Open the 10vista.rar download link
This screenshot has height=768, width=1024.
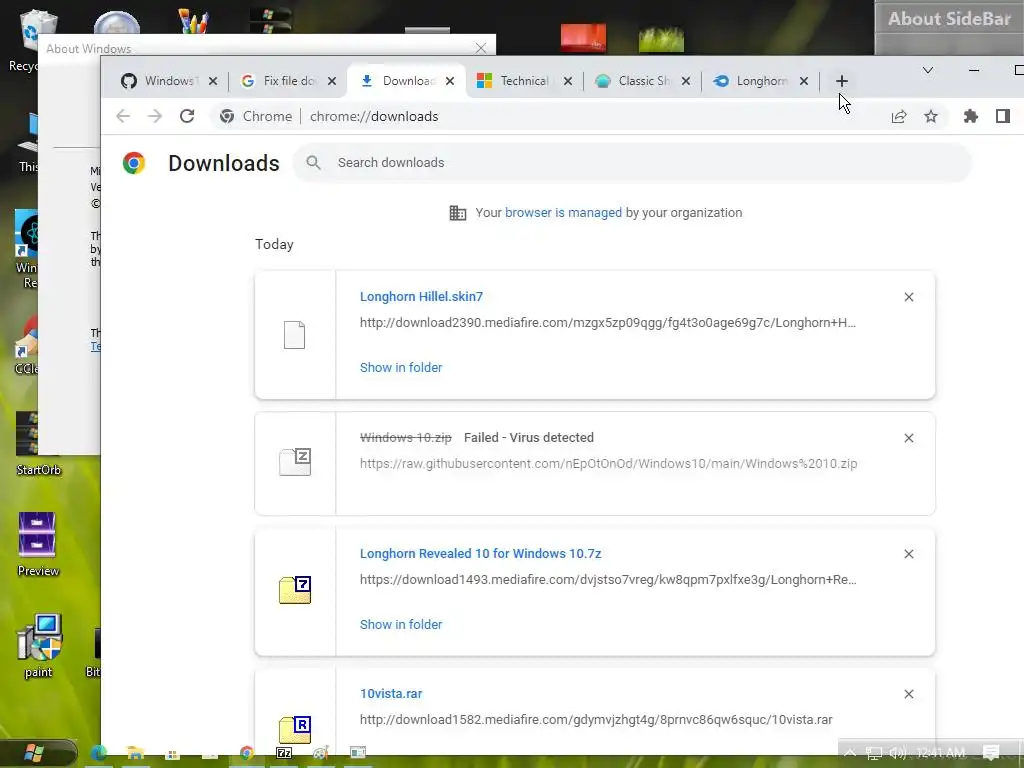click(391, 694)
